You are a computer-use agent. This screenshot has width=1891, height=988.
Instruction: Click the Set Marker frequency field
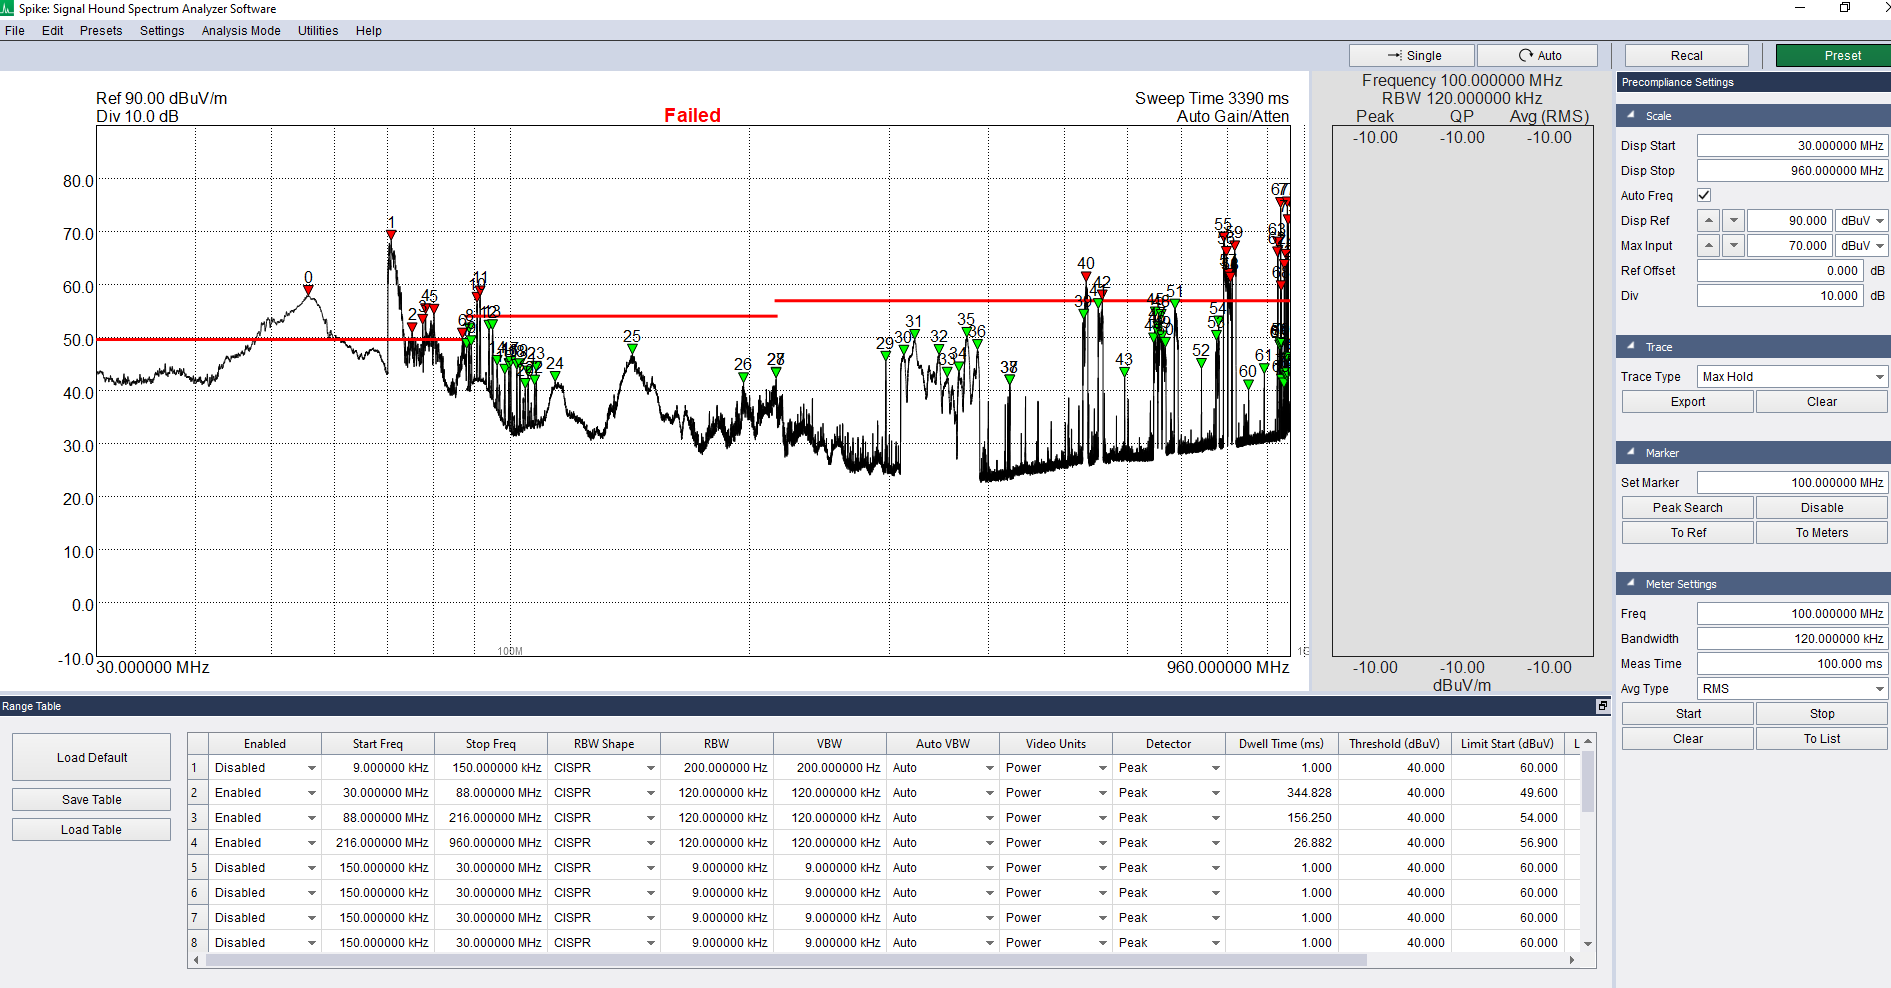pyautogui.click(x=1791, y=483)
